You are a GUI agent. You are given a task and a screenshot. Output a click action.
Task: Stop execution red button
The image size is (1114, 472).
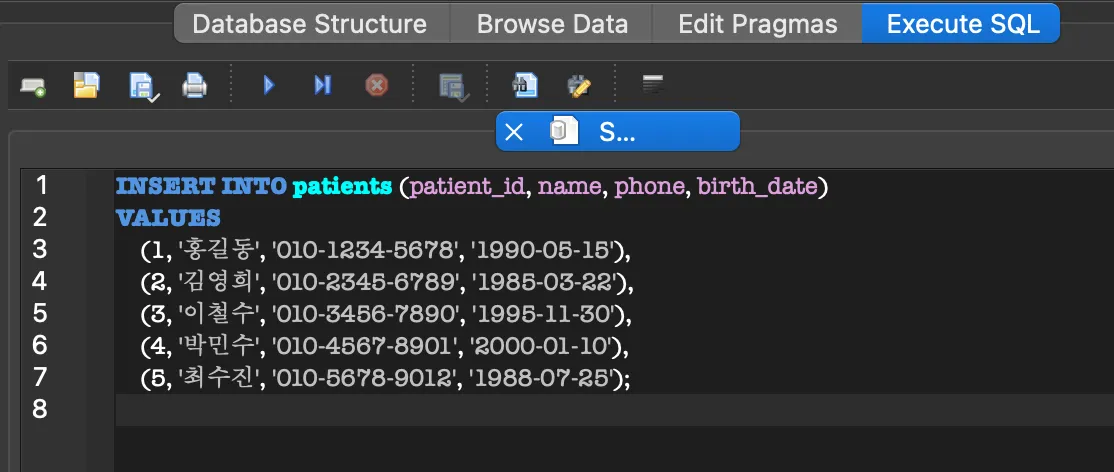pos(377,86)
